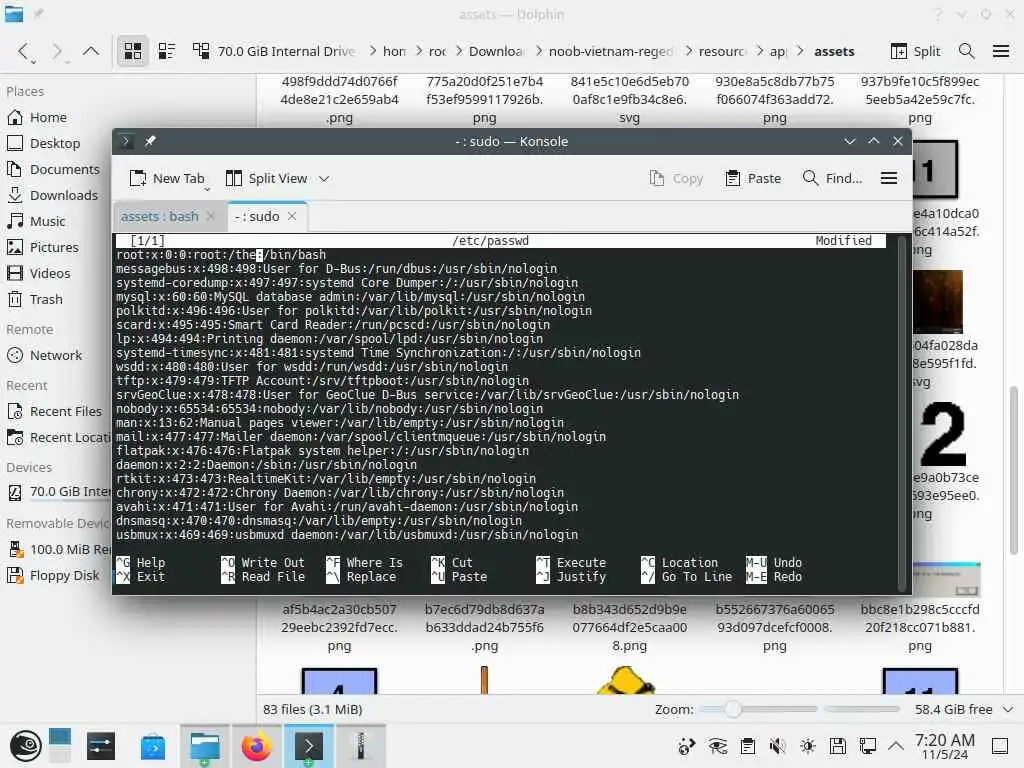Expand Split View dropdown arrow

(x=324, y=178)
